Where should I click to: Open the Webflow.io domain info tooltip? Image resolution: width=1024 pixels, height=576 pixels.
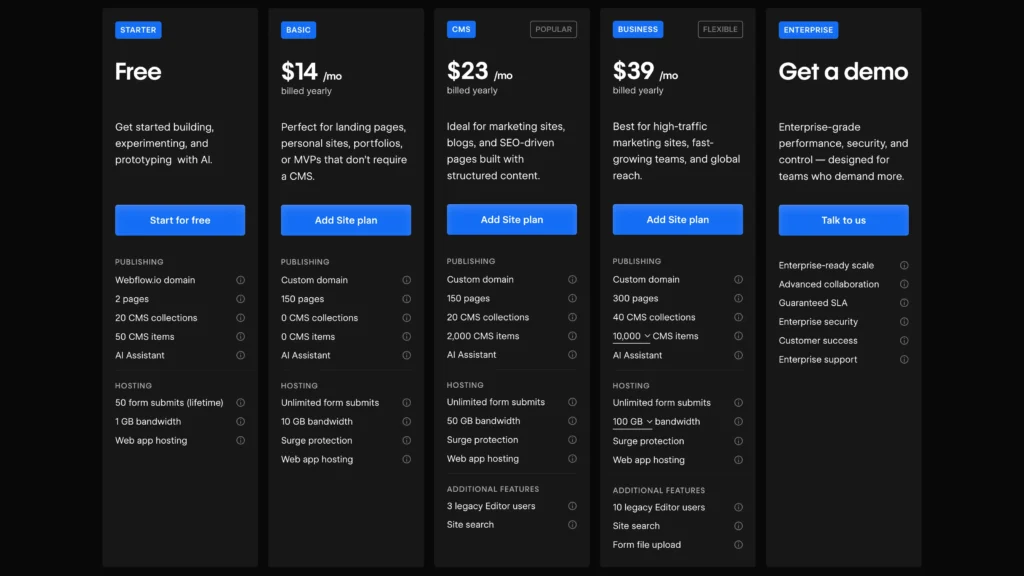click(241, 280)
